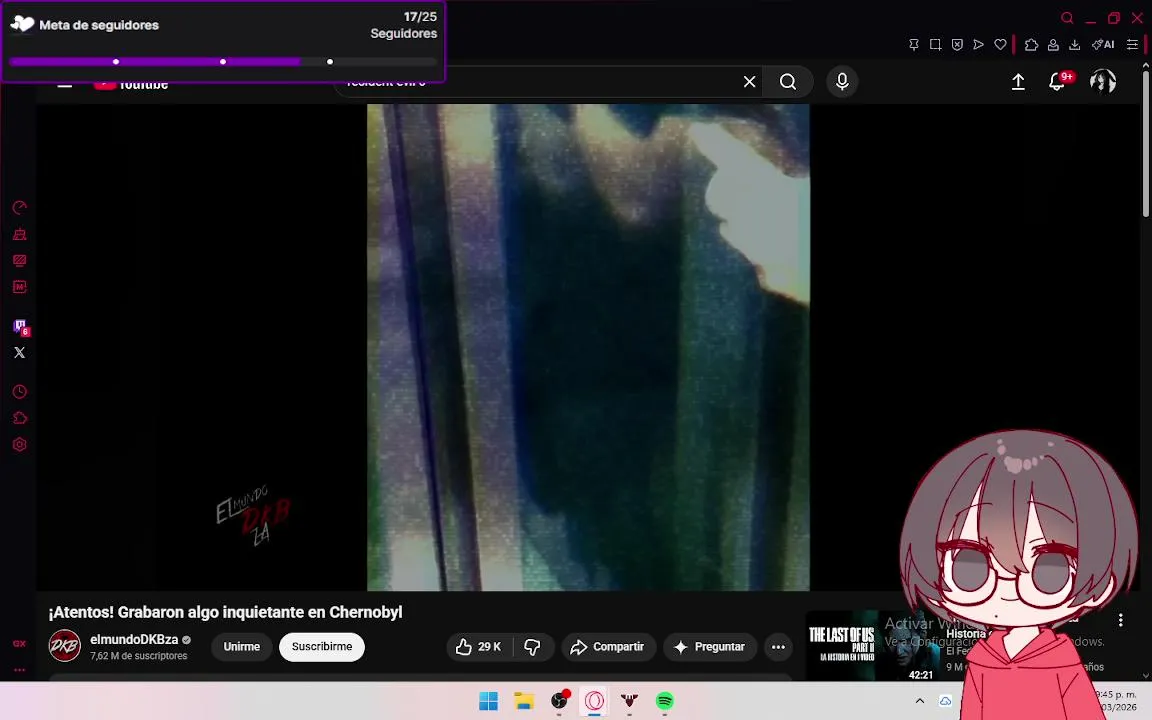The image size is (1152, 720).
Task: Like the video with 29 K thumbs up
Action: click(x=479, y=647)
